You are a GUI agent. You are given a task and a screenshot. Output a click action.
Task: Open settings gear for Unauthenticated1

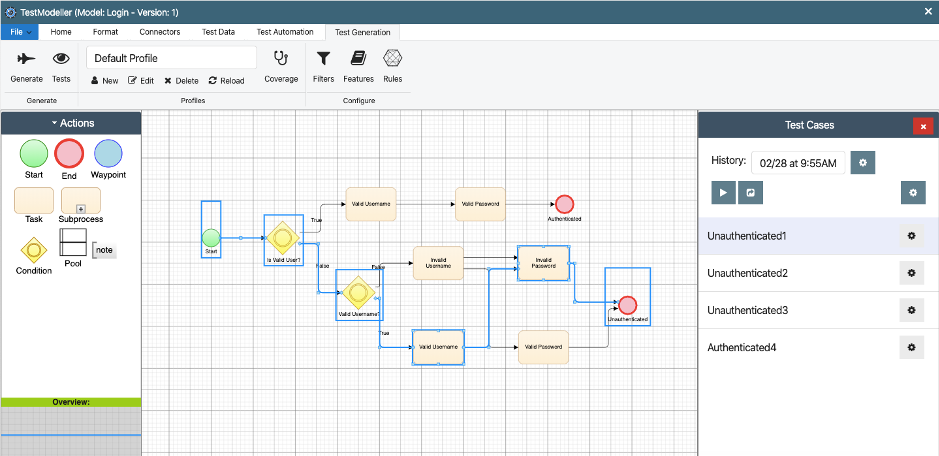coord(911,236)
